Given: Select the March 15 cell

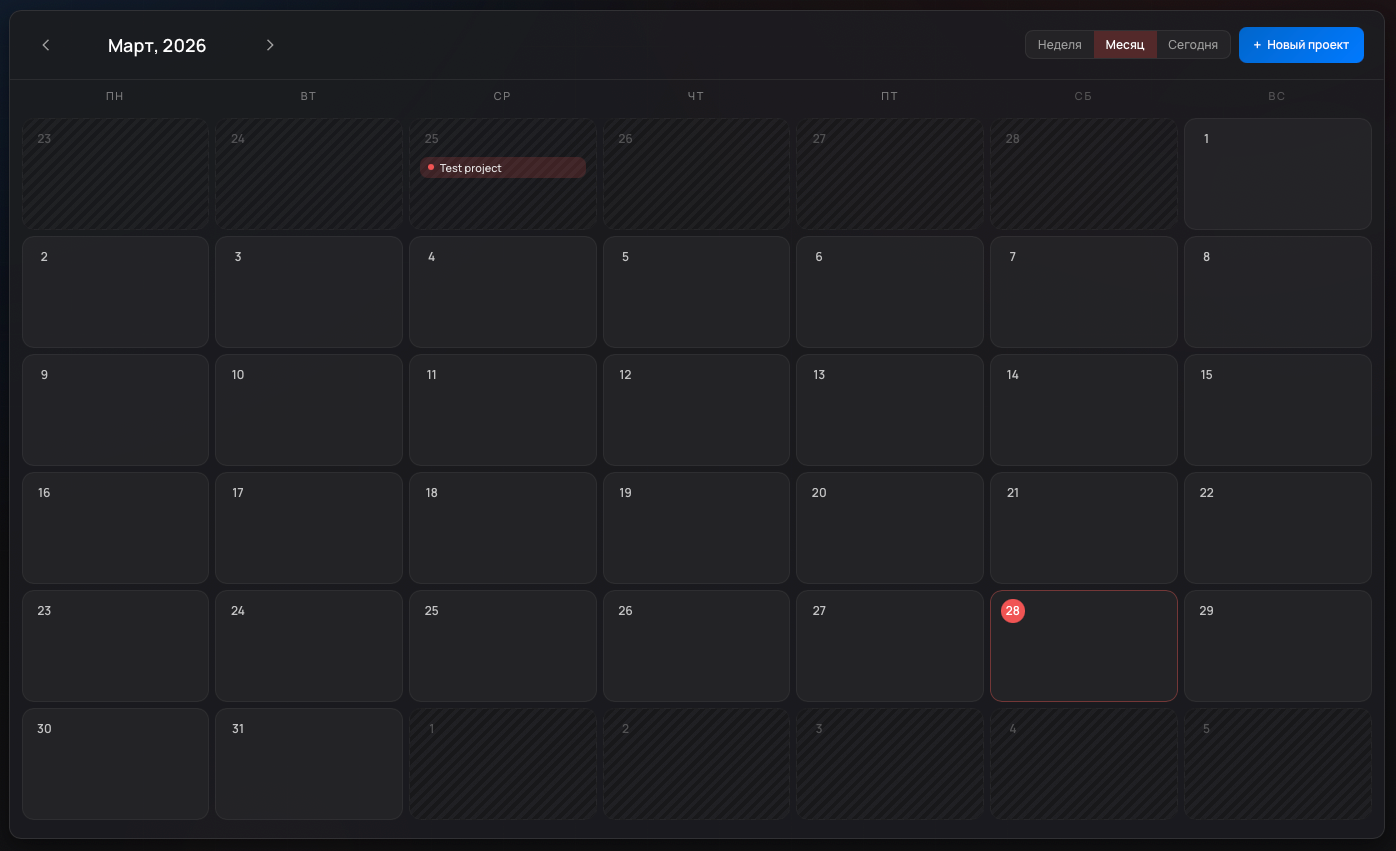Looking at the screenshot, I should point(1277,410).
